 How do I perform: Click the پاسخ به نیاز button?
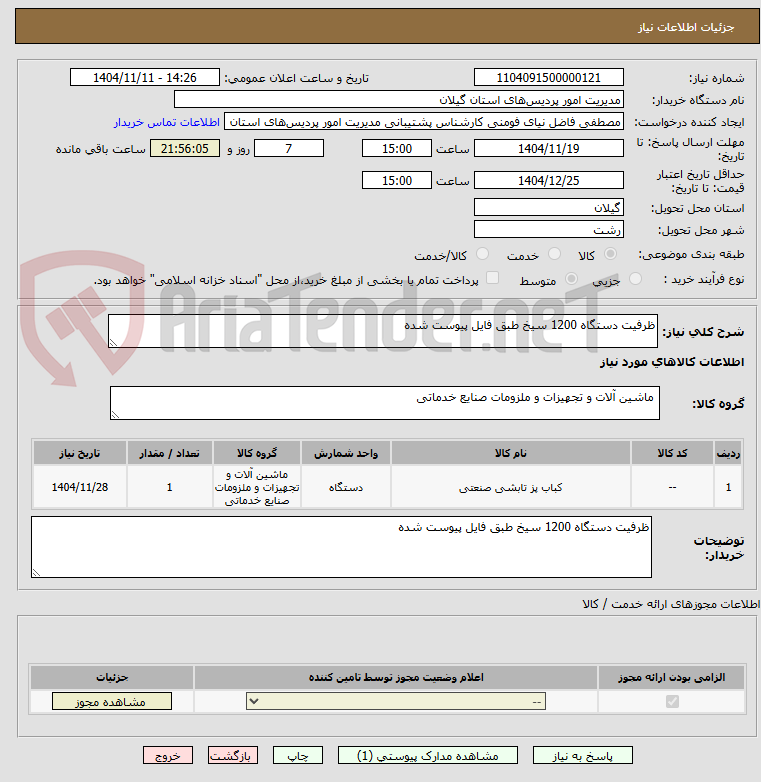582,756
